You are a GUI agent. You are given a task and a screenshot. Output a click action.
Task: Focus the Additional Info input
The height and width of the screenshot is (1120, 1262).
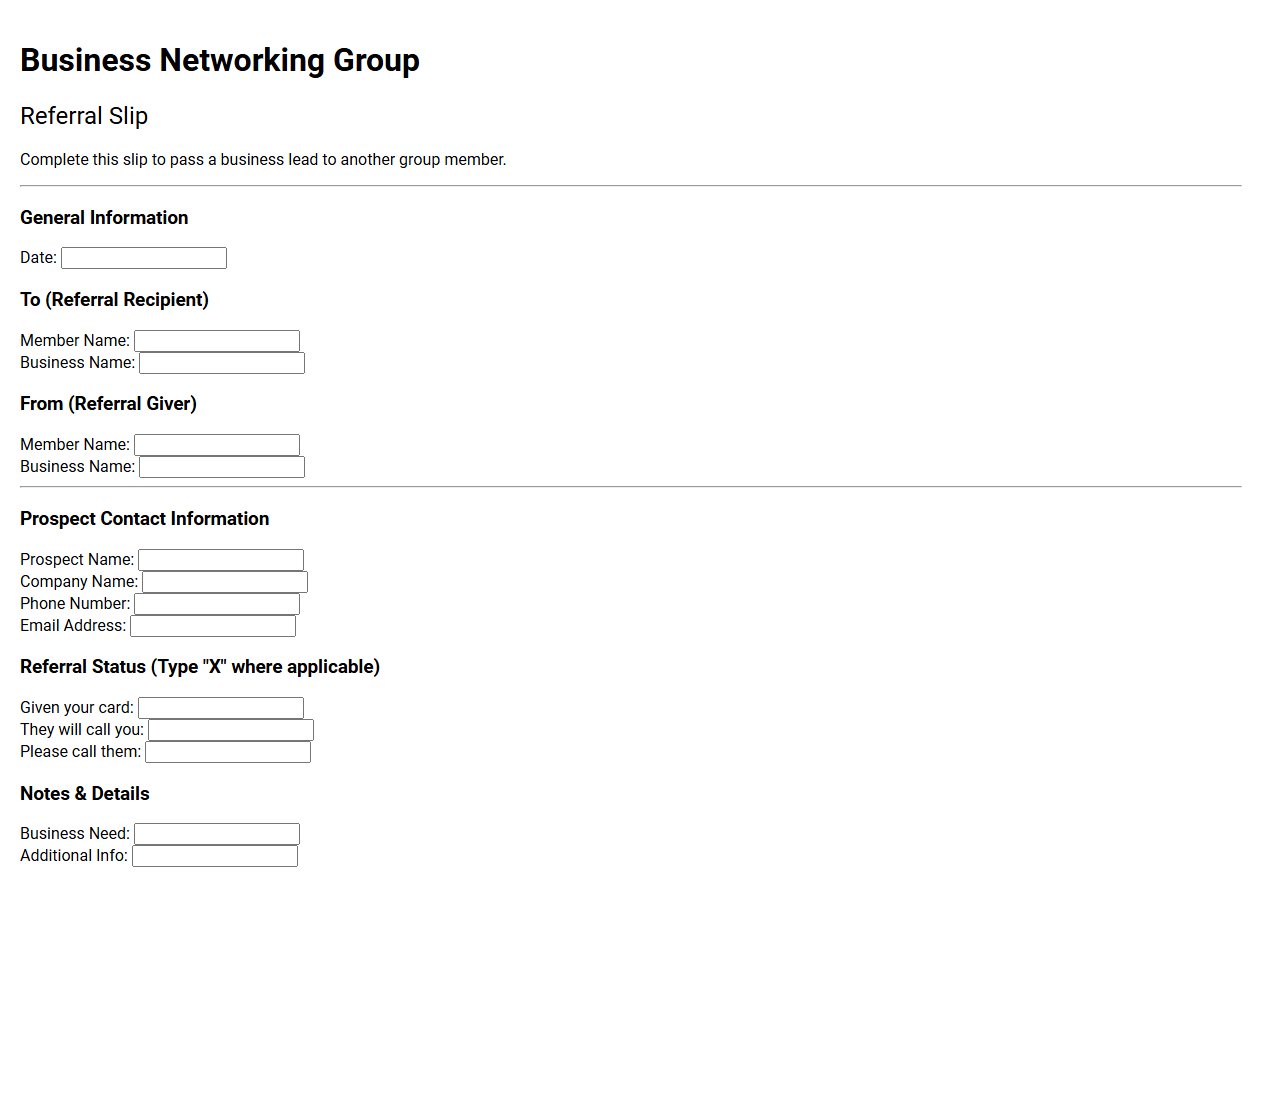215,856
